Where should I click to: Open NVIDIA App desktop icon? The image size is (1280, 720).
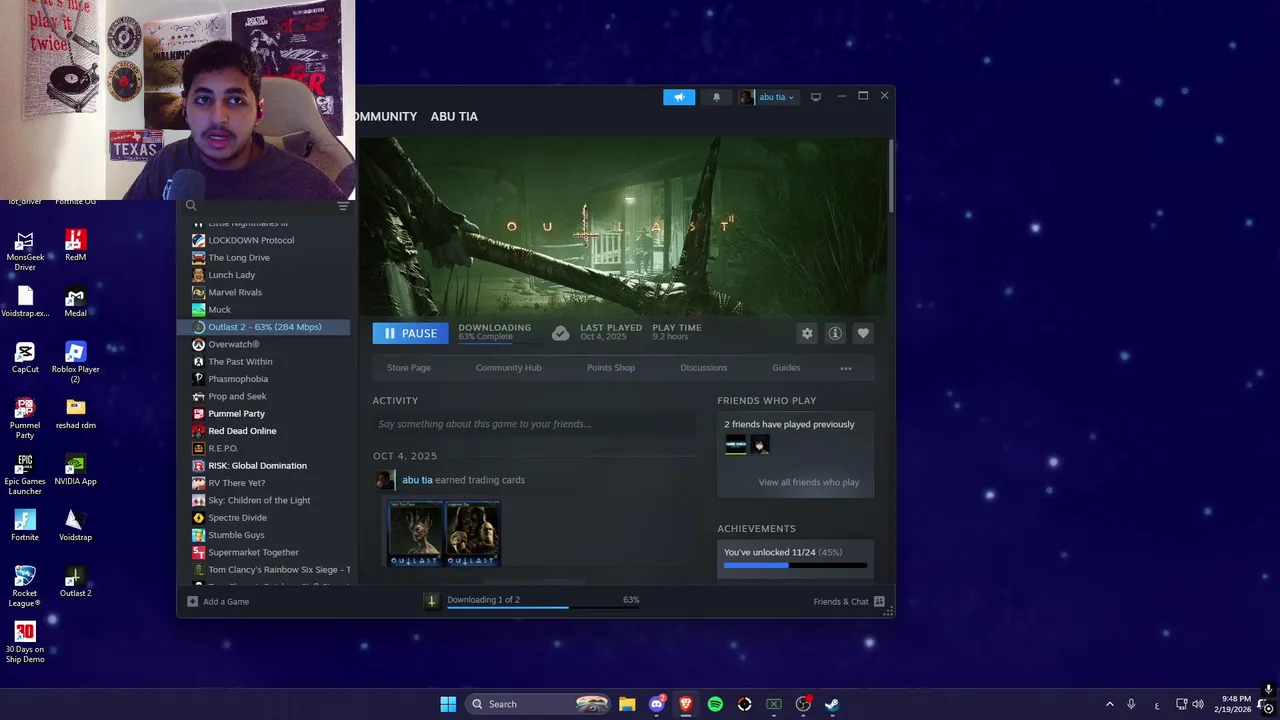pos(76,469)
